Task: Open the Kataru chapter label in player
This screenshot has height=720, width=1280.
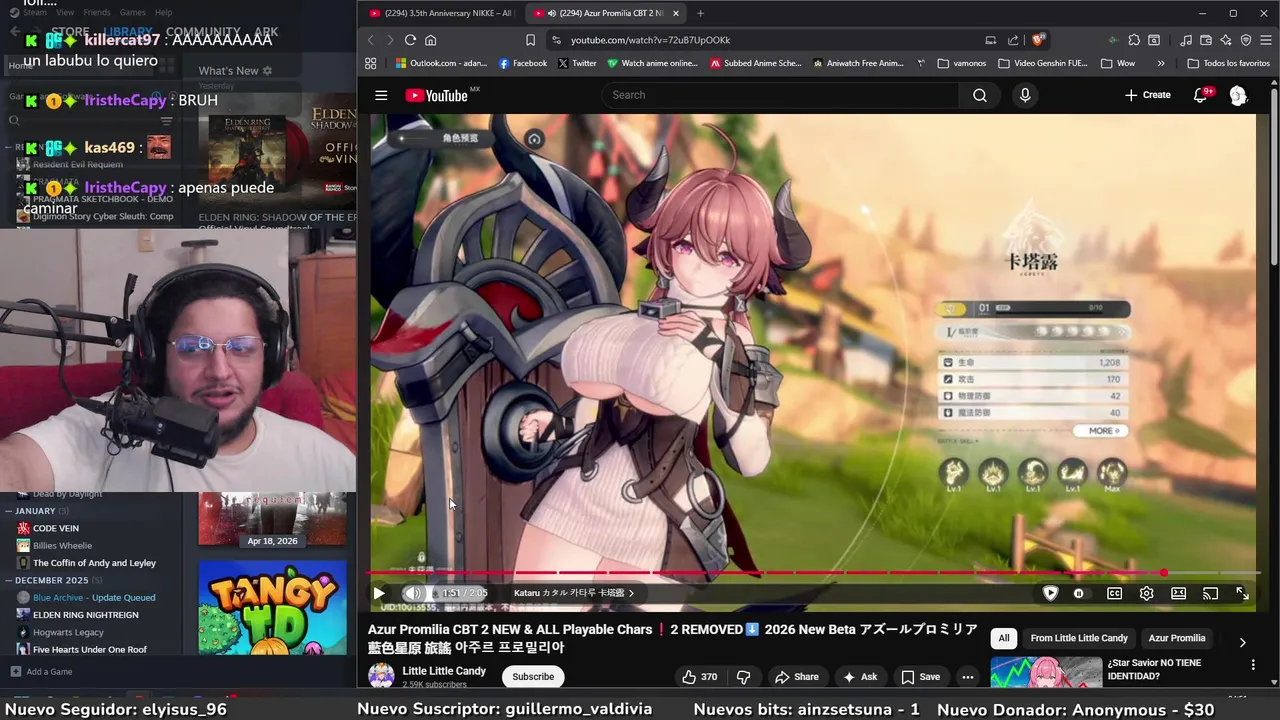Action: click(574, 593)
